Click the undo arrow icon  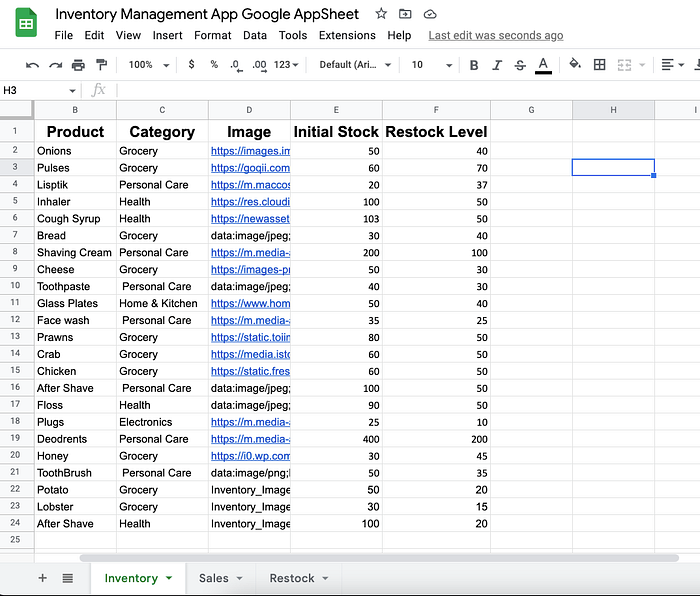[32, 65]
